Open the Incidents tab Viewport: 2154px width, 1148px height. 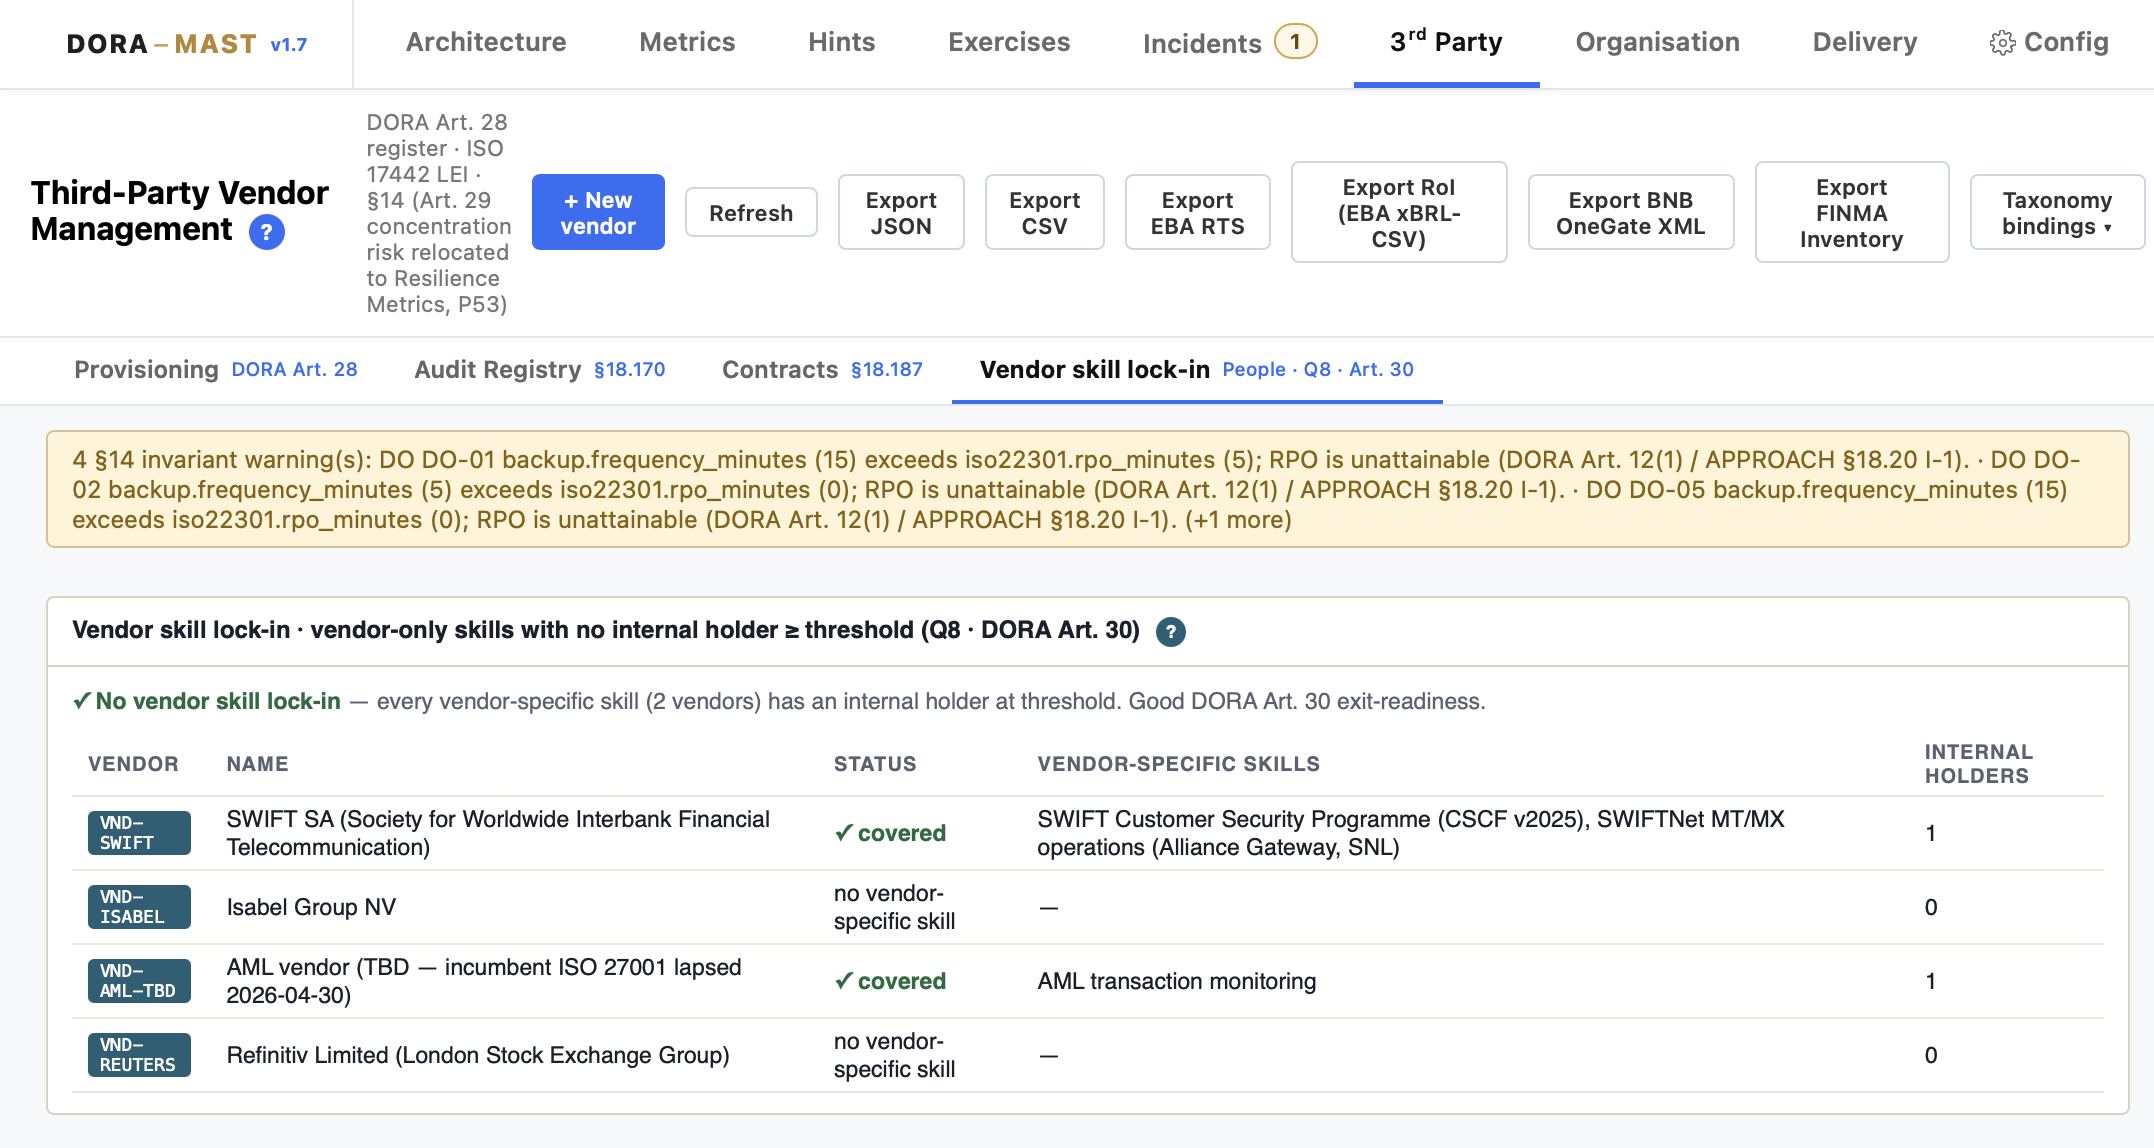point(1202,43)
